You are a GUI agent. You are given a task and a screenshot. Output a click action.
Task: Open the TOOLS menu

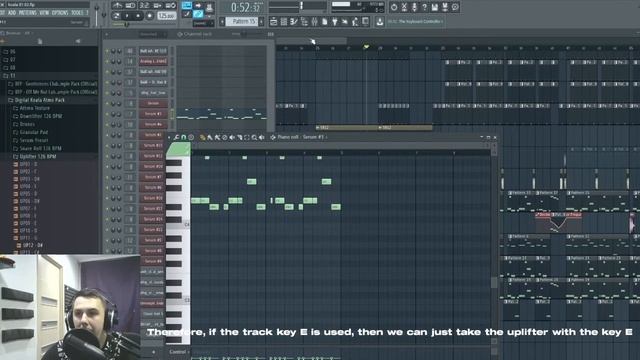77,13
